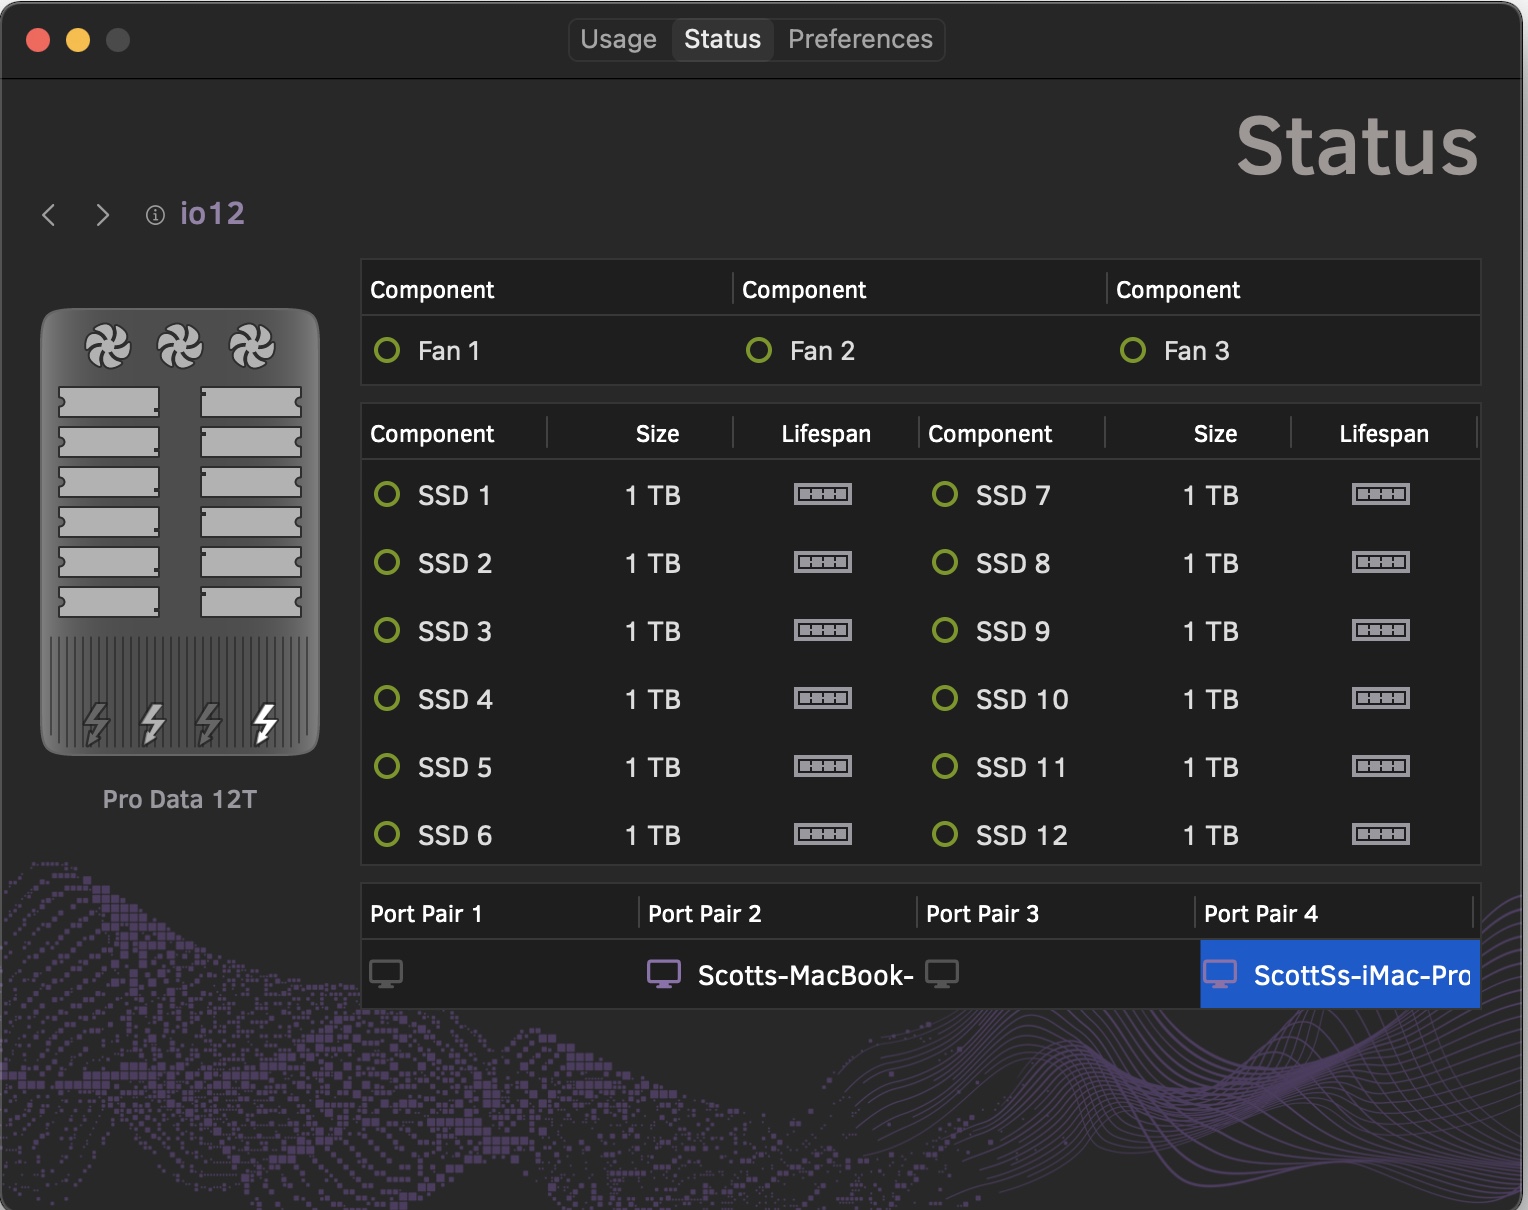Select the SSD 11 row label
The image size is (1528, 1210).
(x=1021, y=767)
